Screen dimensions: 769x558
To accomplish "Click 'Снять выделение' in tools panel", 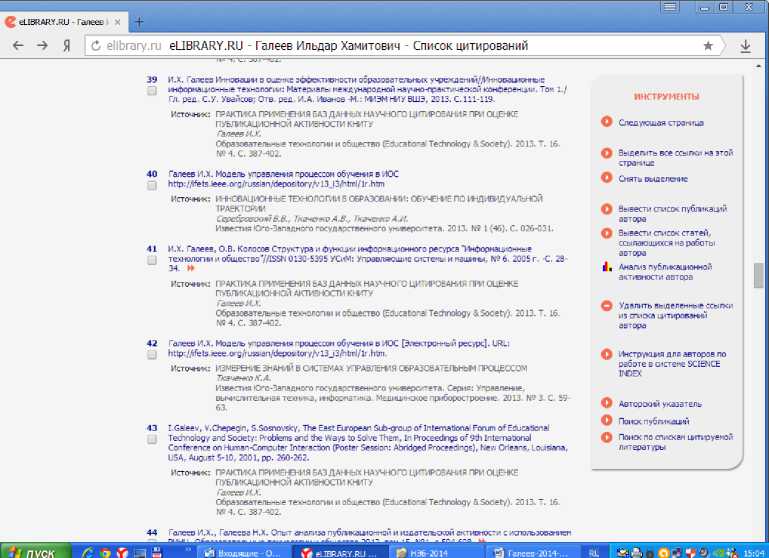I will [652, 179].
